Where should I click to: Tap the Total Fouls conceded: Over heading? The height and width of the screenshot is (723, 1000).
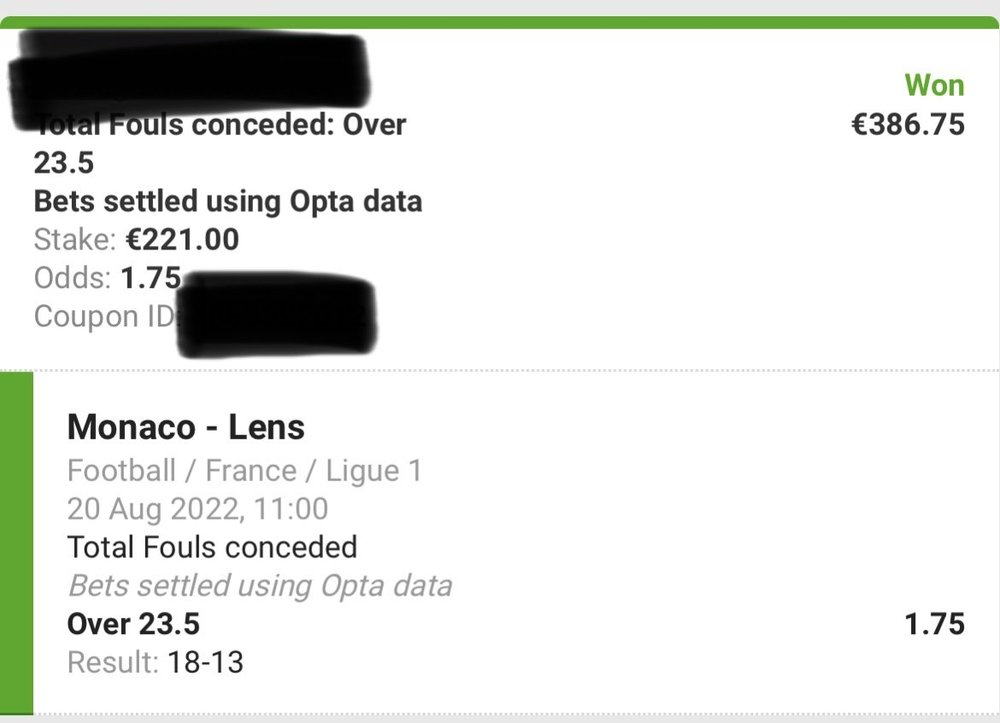tap(220, 124)
